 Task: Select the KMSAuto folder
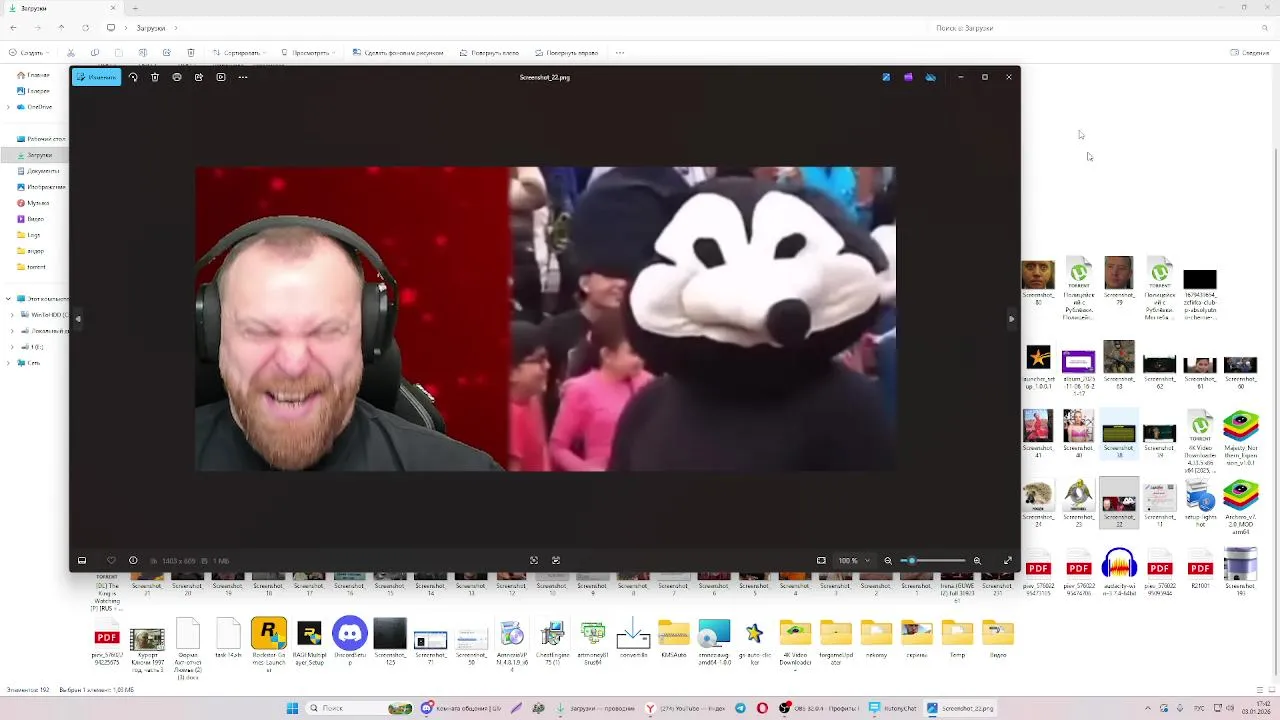coord(674,640)
